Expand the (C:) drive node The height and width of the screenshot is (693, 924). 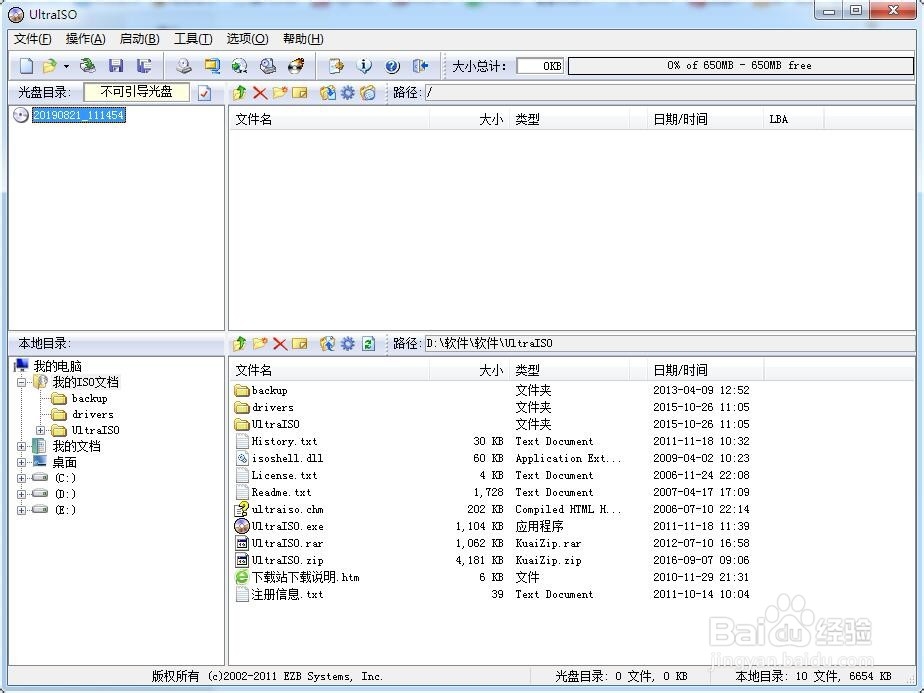[x=22, y=478]
